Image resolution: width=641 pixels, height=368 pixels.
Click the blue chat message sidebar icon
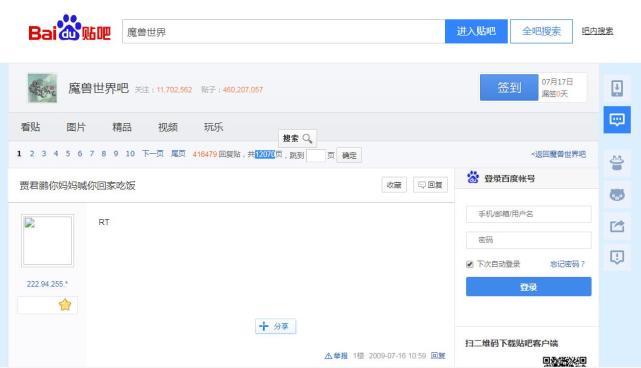point(617,119)
